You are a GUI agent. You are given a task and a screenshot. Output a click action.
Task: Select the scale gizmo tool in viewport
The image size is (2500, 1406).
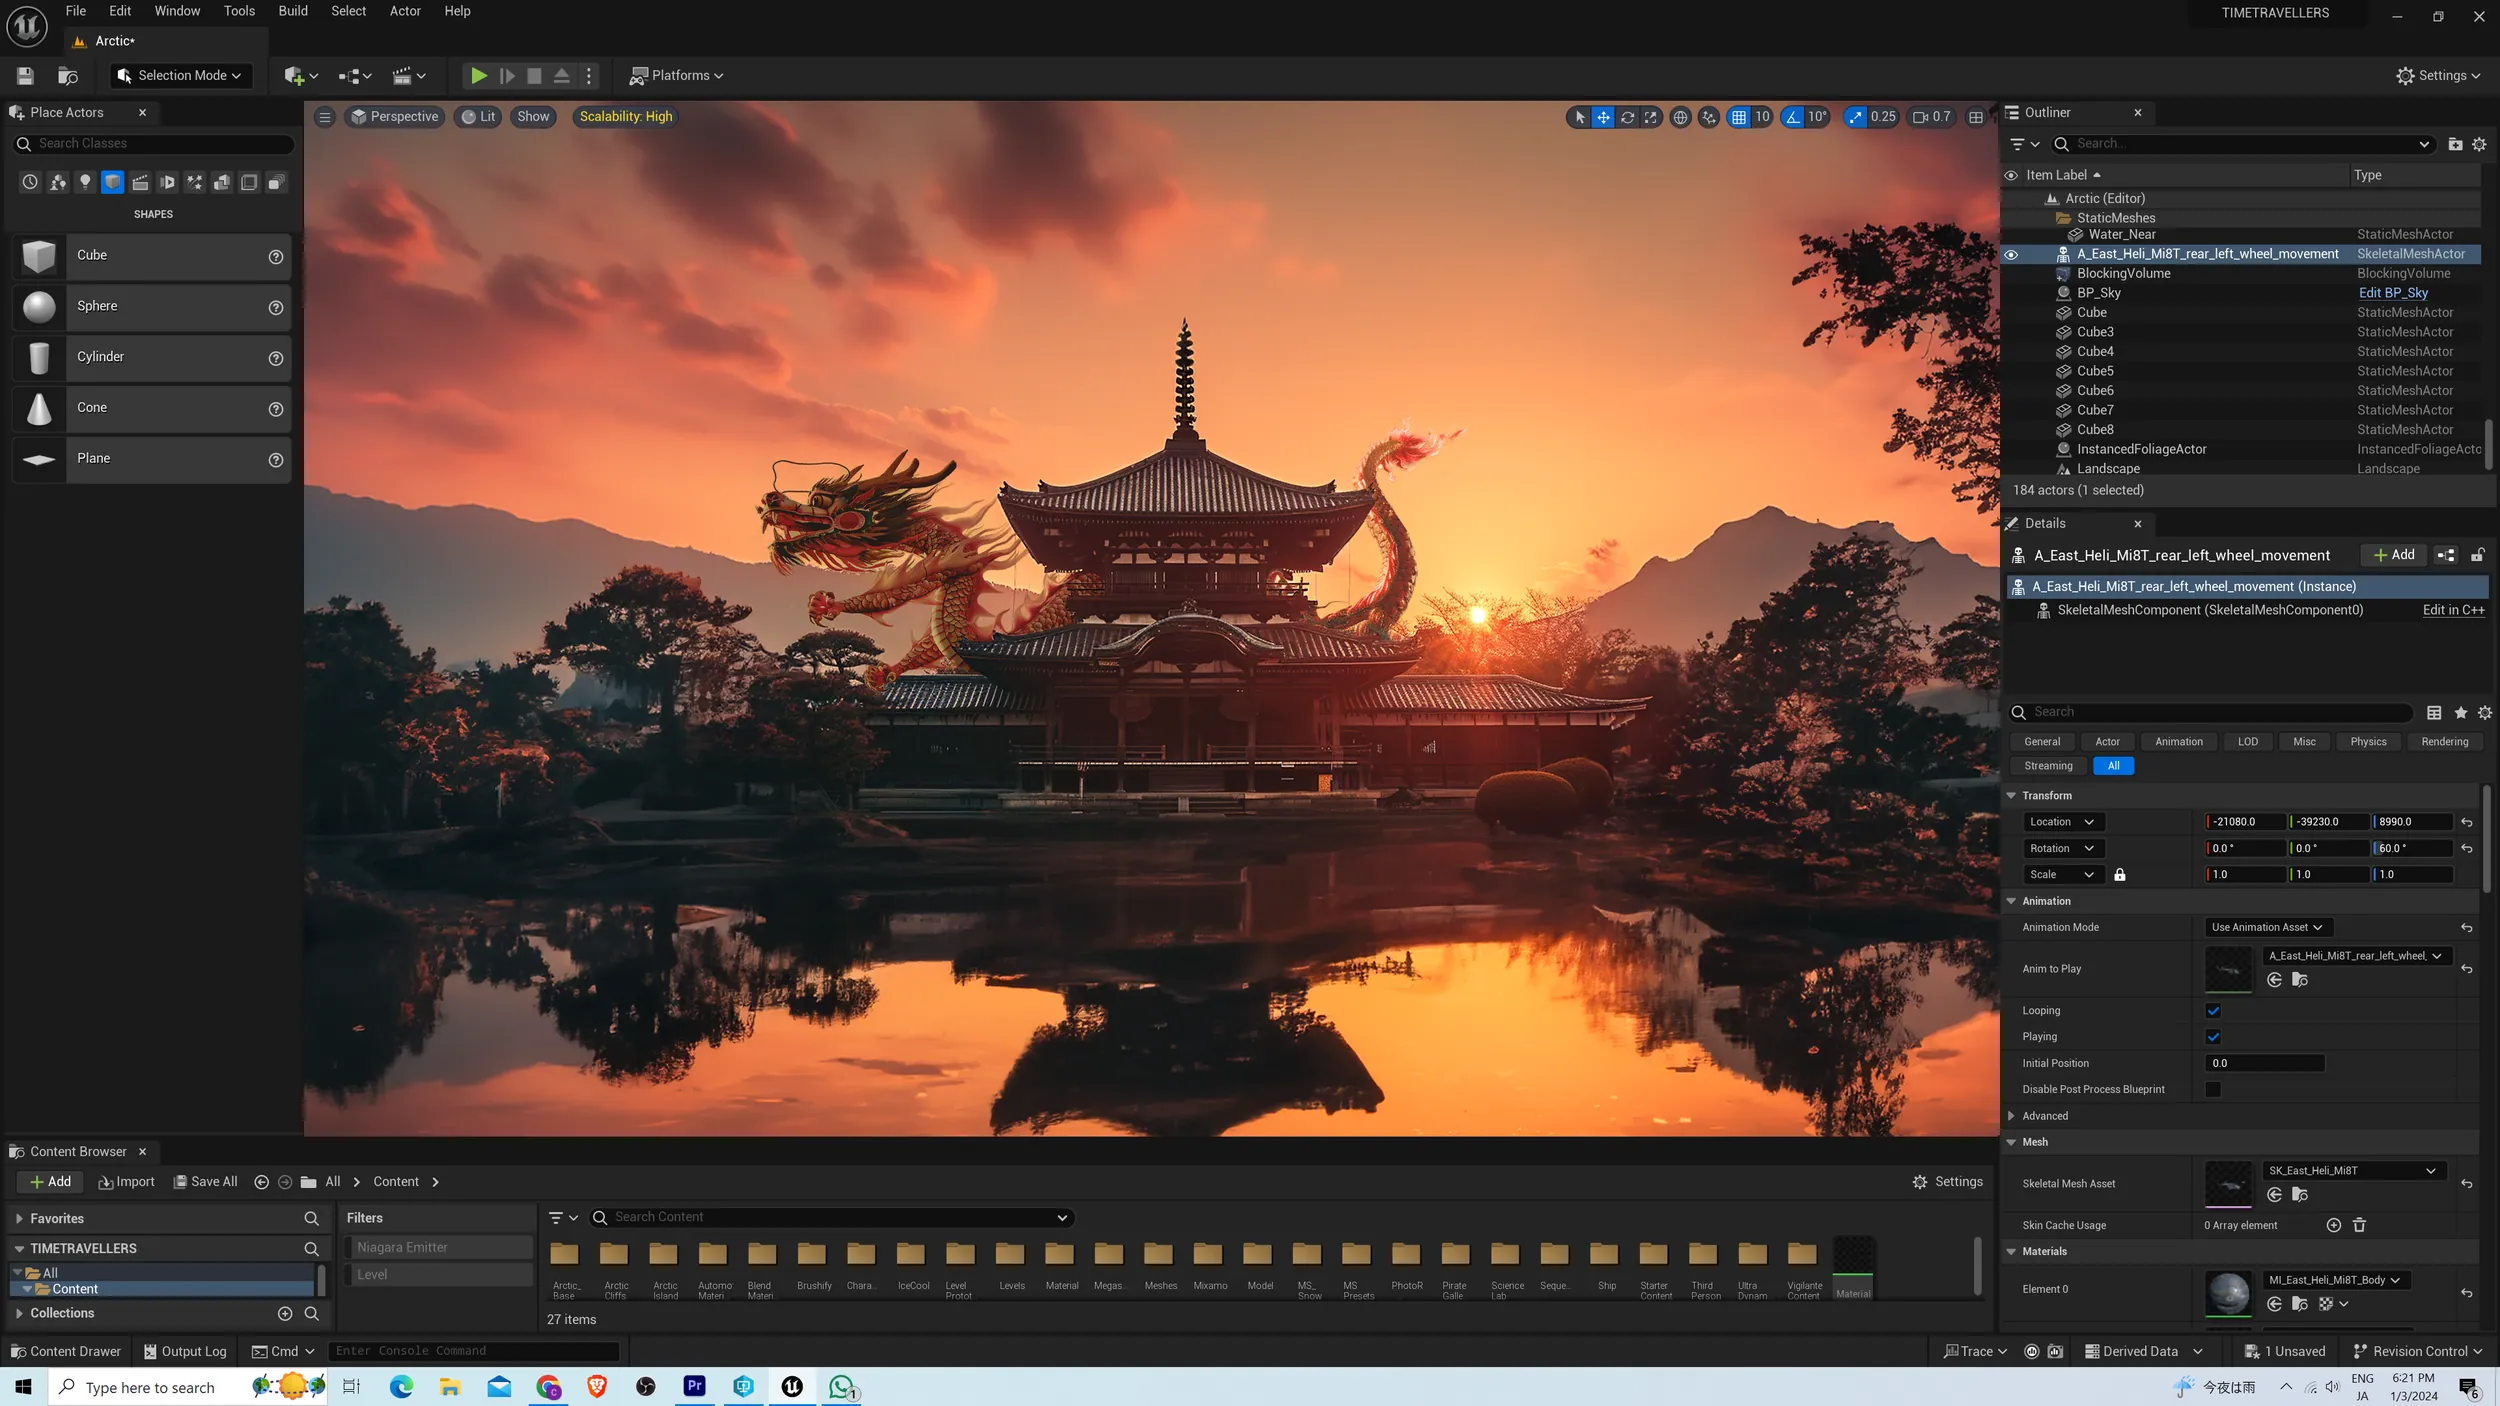[1651, 117]
